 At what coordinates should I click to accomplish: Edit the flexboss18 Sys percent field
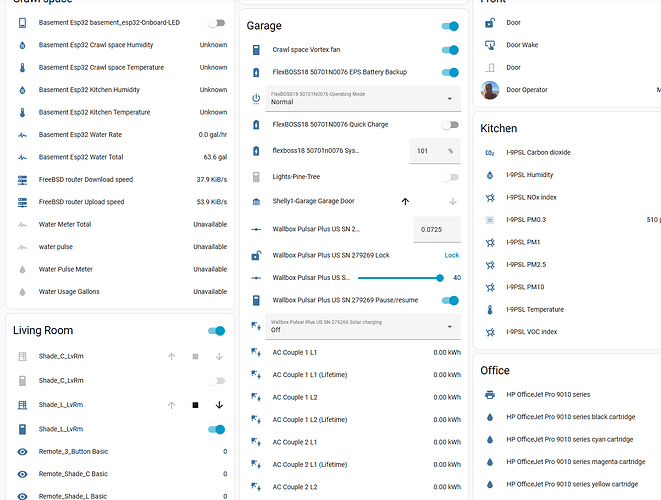(x=435, y=151)
